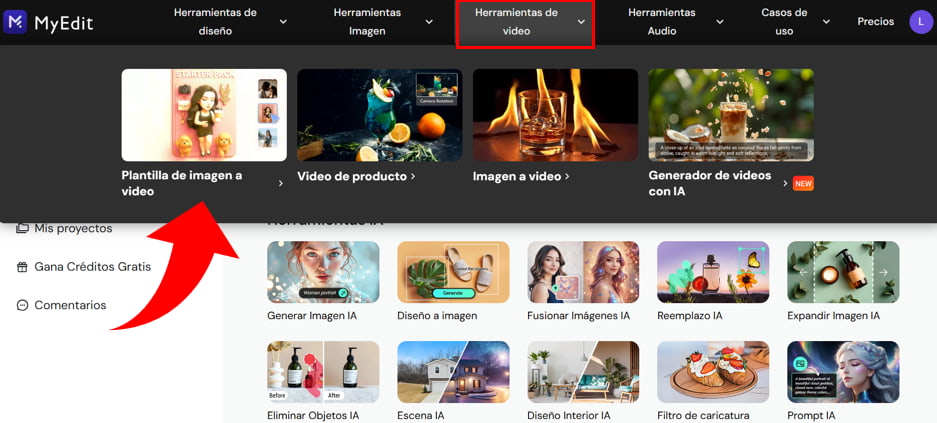Open the Herramientas Audio dropdown
937x423 pixels.
(x=676, y=22)
